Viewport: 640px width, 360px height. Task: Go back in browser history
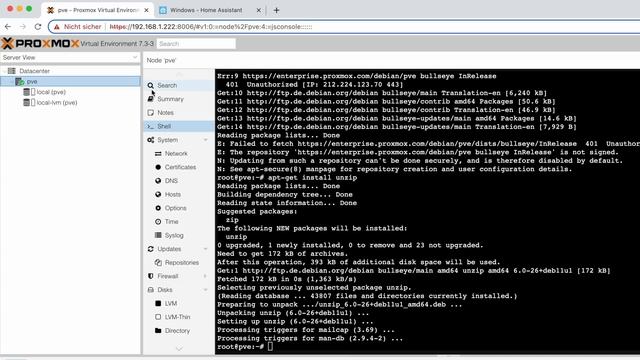[8, 27]
